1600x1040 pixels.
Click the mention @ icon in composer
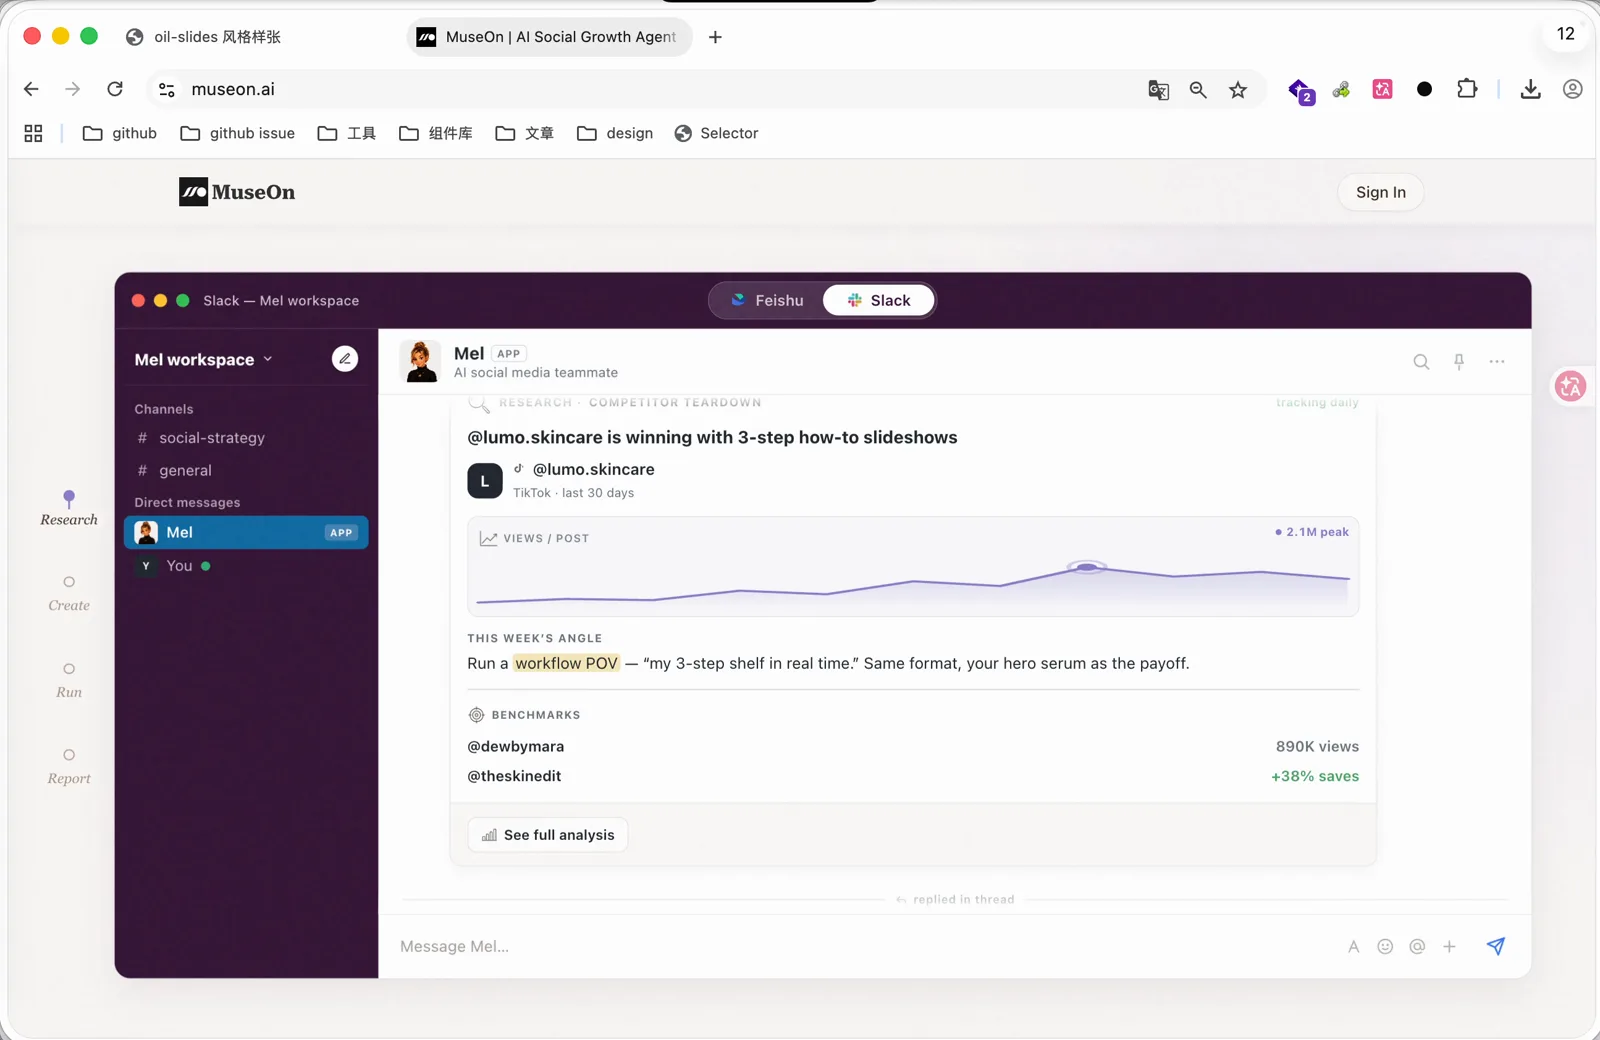point(1417,946)
